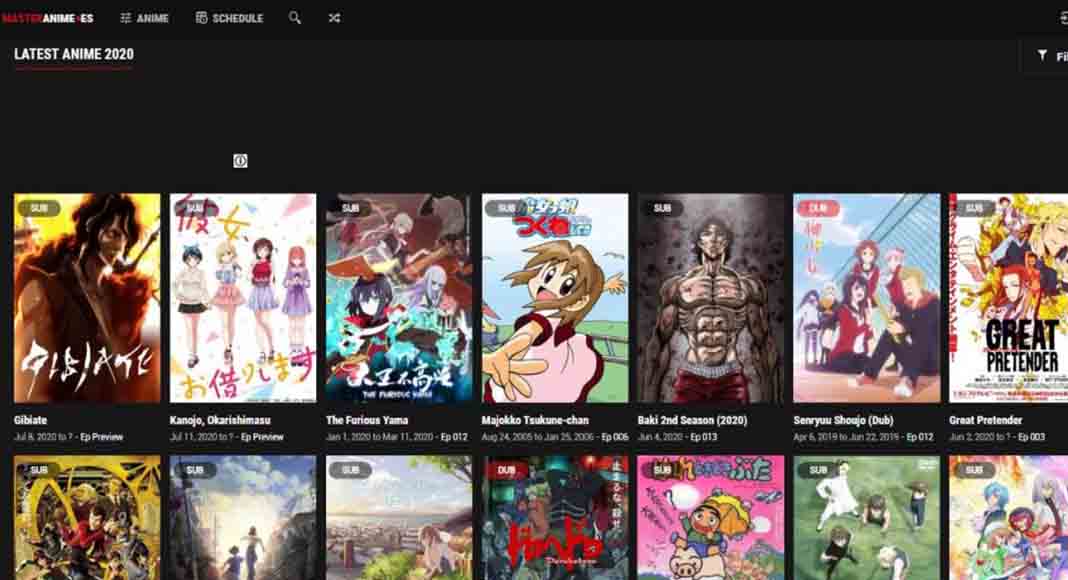Open the pink pig cartoon poster
The image size is (1068, 580).
click(x=711, y=518)
